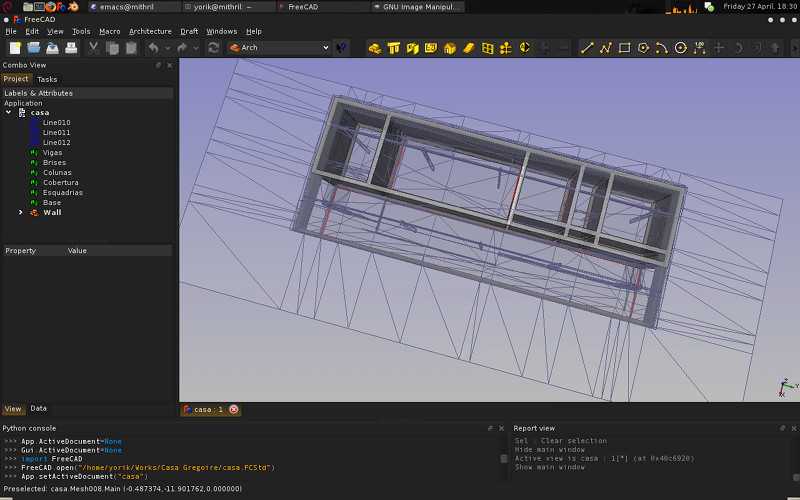Open the Draft menu
This screenshot has width=800, height=500.
coord(189,31)
